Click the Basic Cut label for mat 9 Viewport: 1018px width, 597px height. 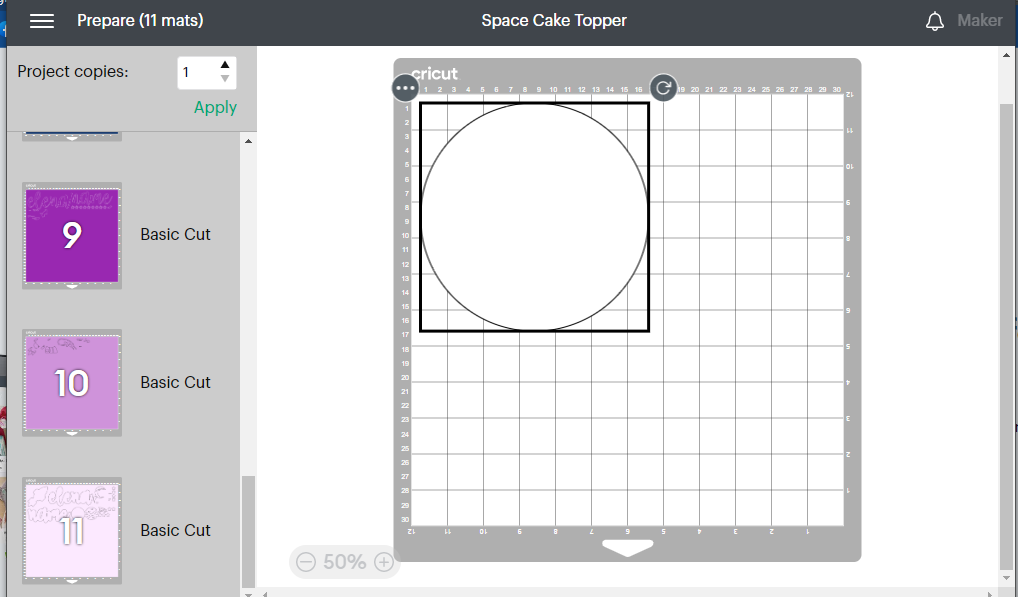175,234
